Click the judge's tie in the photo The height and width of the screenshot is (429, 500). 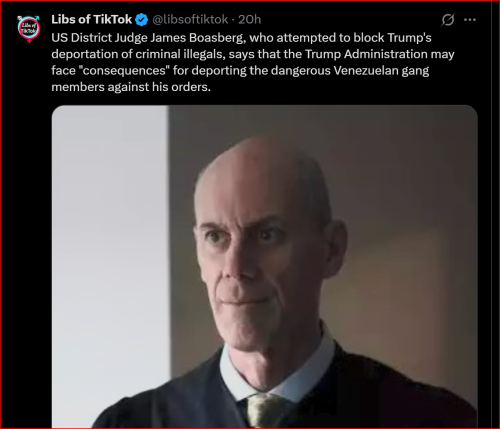tap(263, 411)
